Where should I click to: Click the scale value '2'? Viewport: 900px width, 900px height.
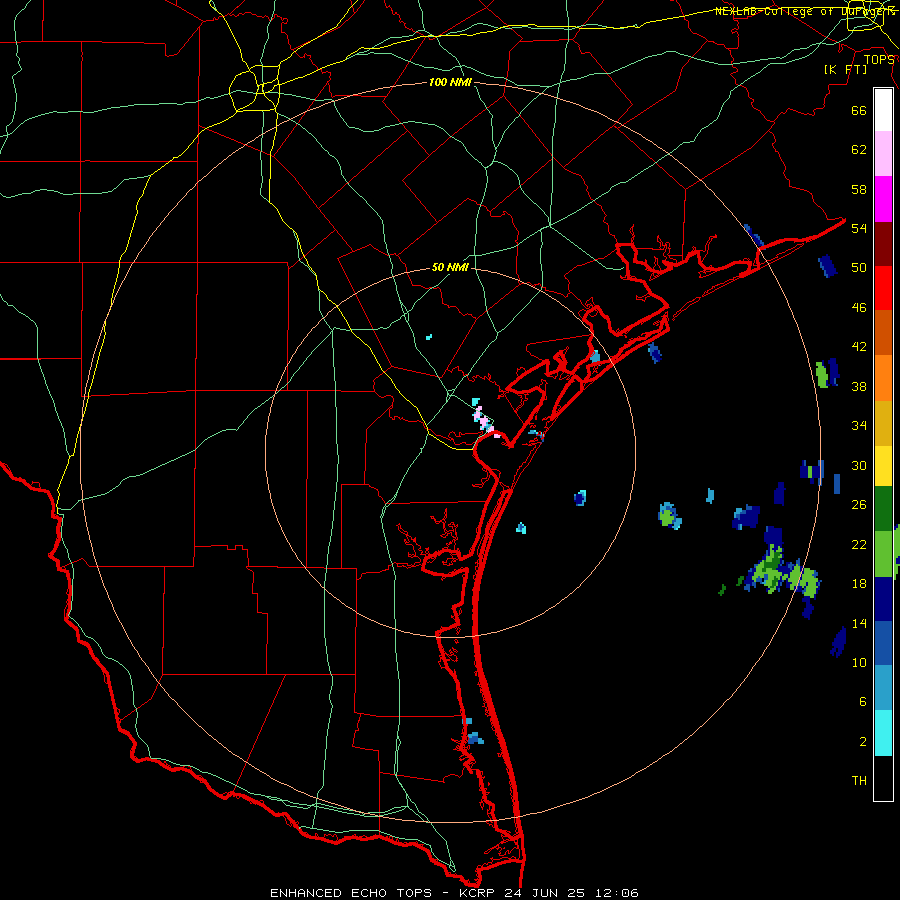[x=862, y=742]
